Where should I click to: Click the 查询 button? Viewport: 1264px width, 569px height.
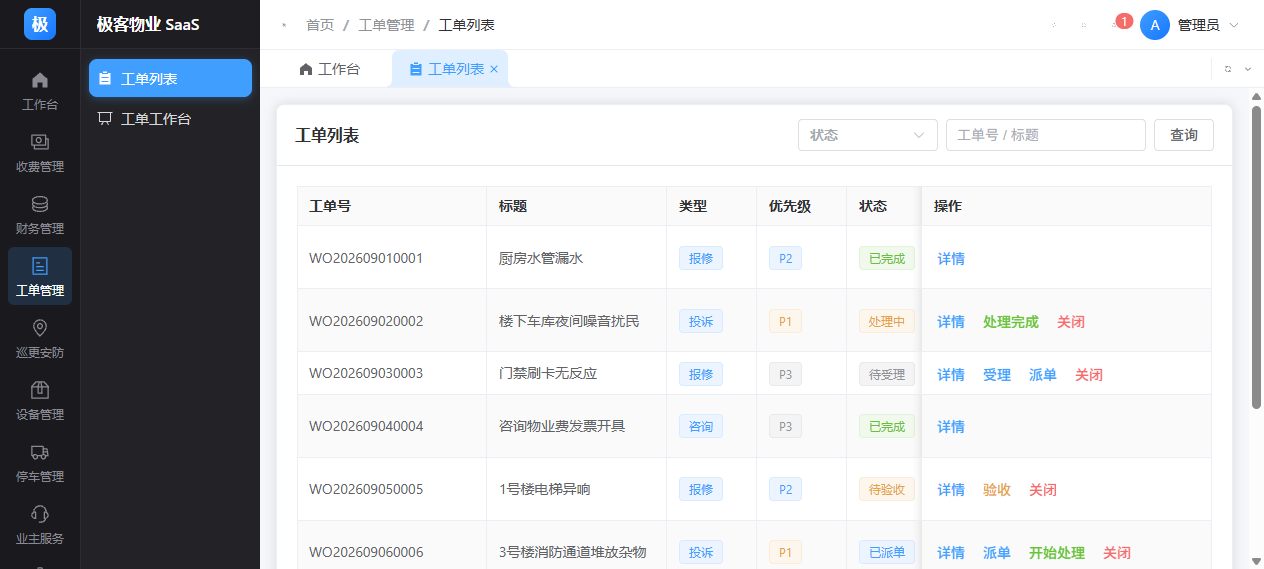point(1184,135)
